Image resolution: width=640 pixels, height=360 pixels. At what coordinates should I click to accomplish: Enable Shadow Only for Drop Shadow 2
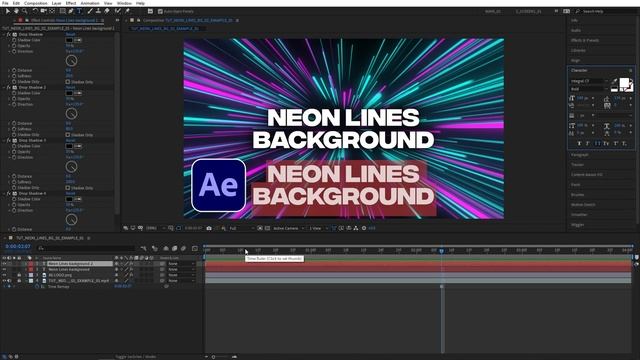[68, 135]
